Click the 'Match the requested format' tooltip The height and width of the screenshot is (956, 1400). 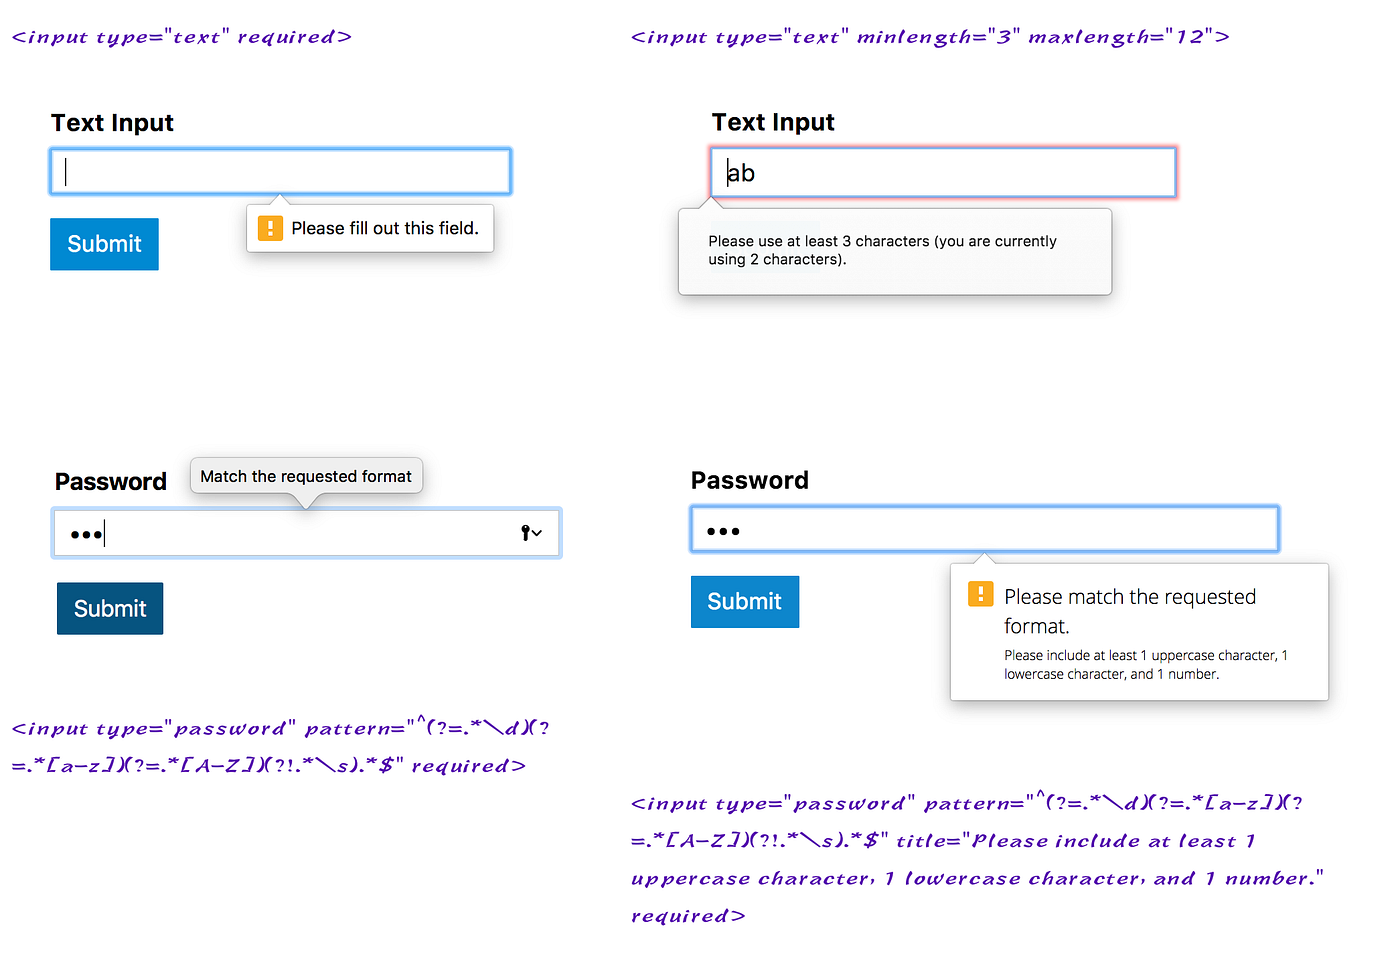tap(306, 476)
